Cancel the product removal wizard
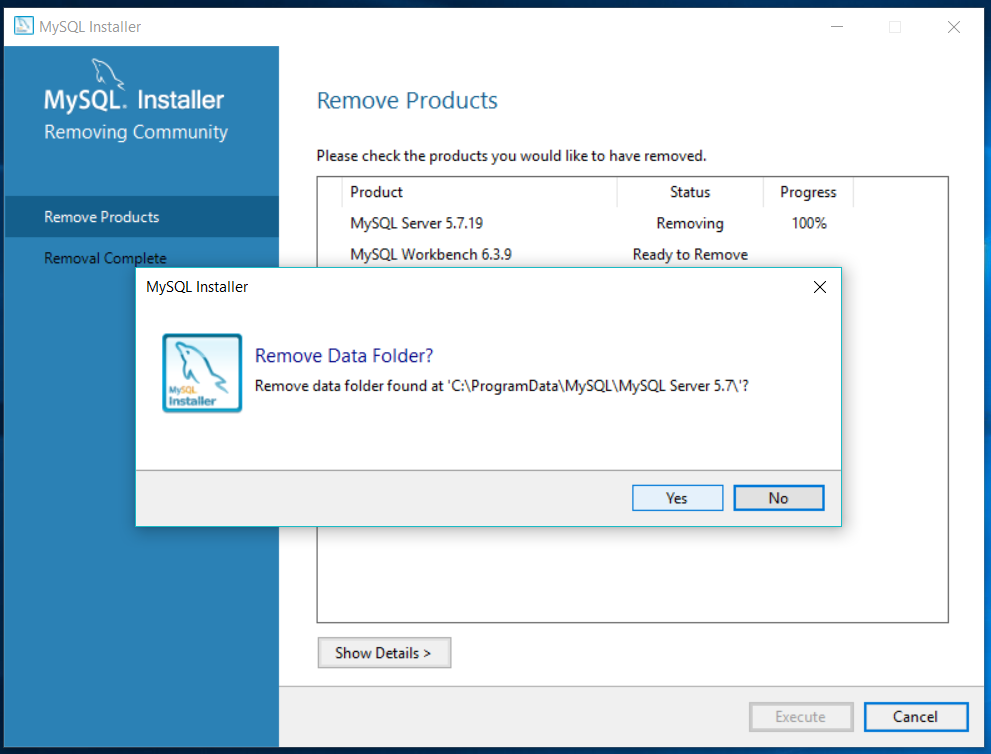 pyautogui.click(x=916, y=717)
